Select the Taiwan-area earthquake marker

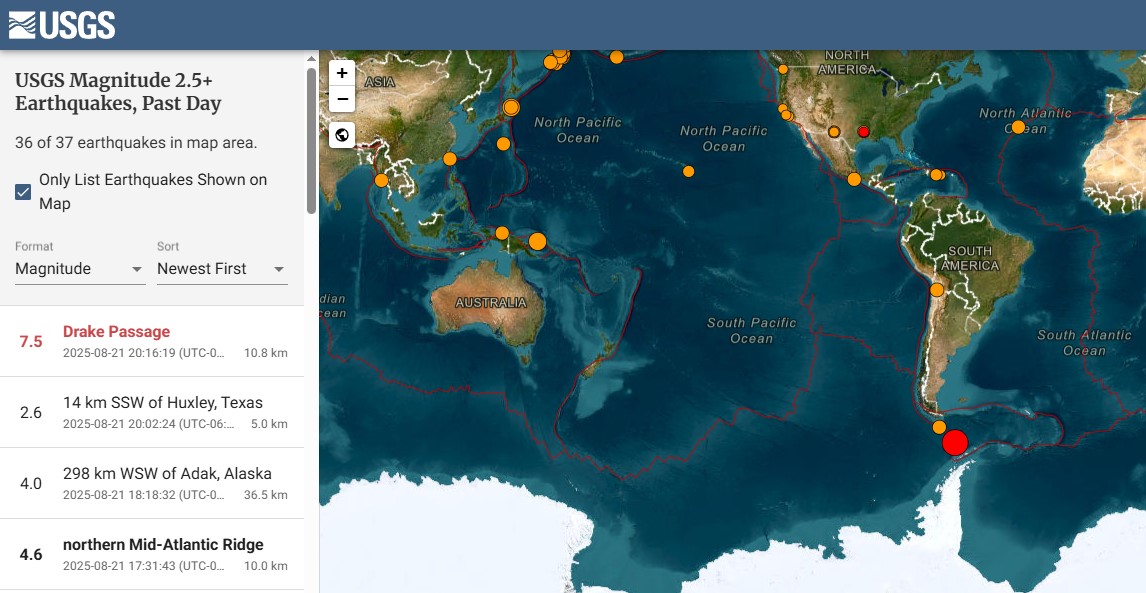(449, 159)
